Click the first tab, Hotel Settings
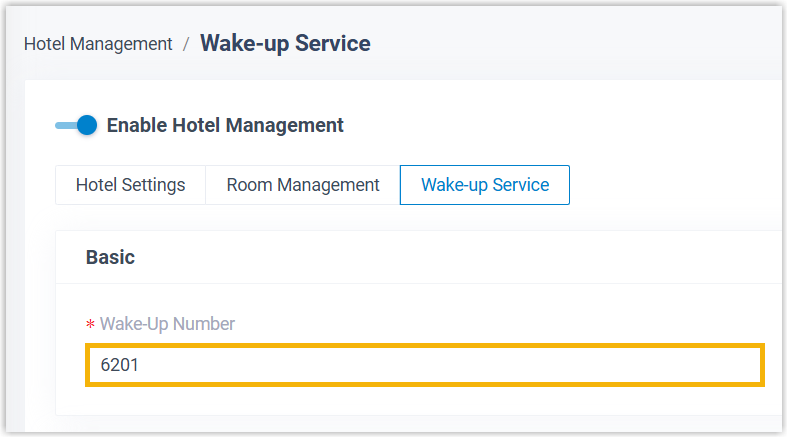This screenshot has width=788, height=438. coord(130,185)
